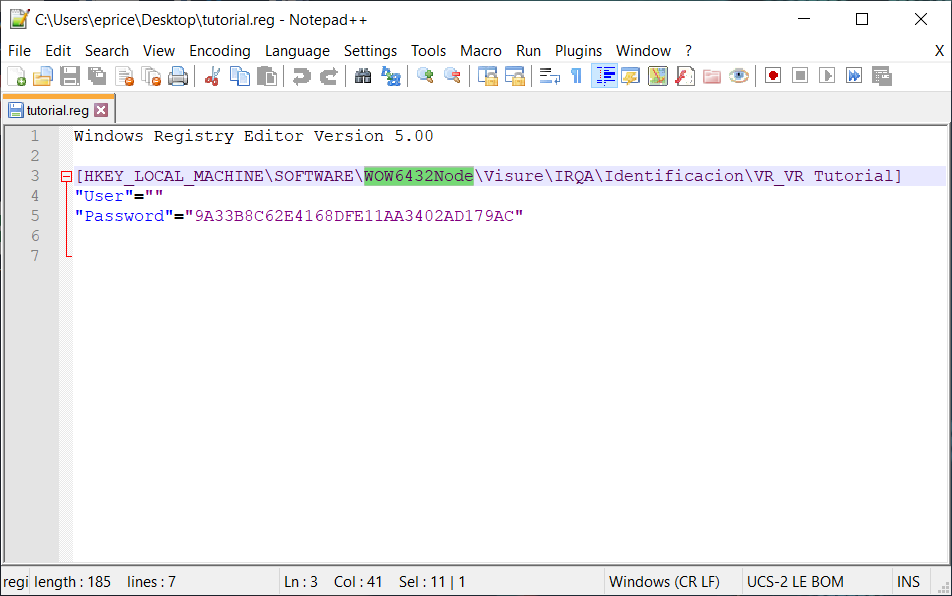
Task: Click 'UCS-2 LE BOM' encoding in status bar
Action: coord(795,582)
